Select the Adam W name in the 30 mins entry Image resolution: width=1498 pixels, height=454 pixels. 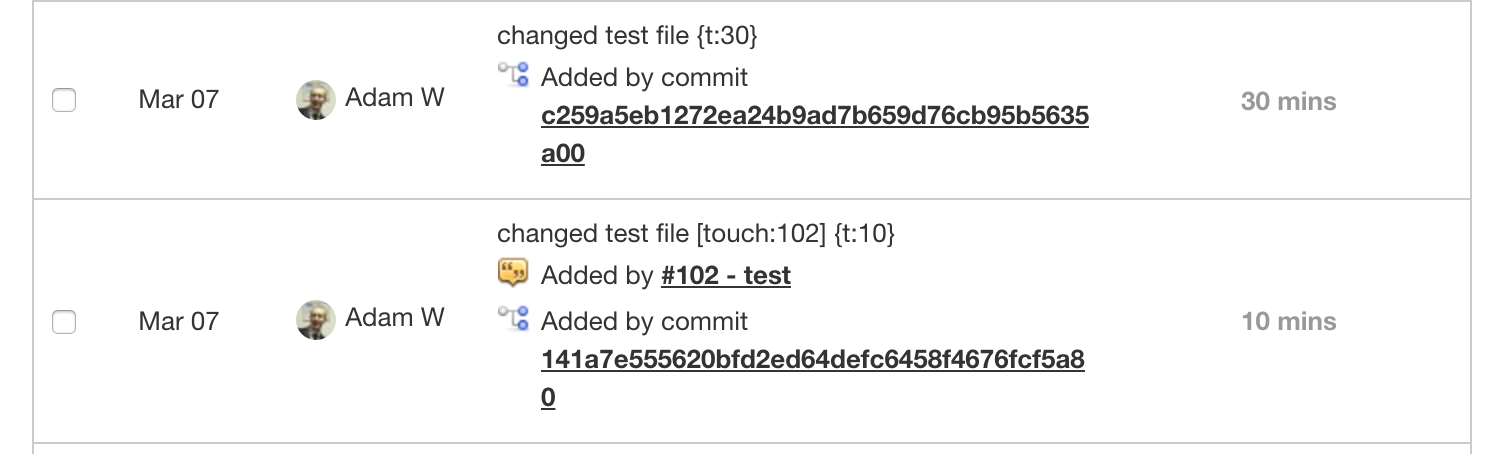pyautogui.click(x=395, y=97)
